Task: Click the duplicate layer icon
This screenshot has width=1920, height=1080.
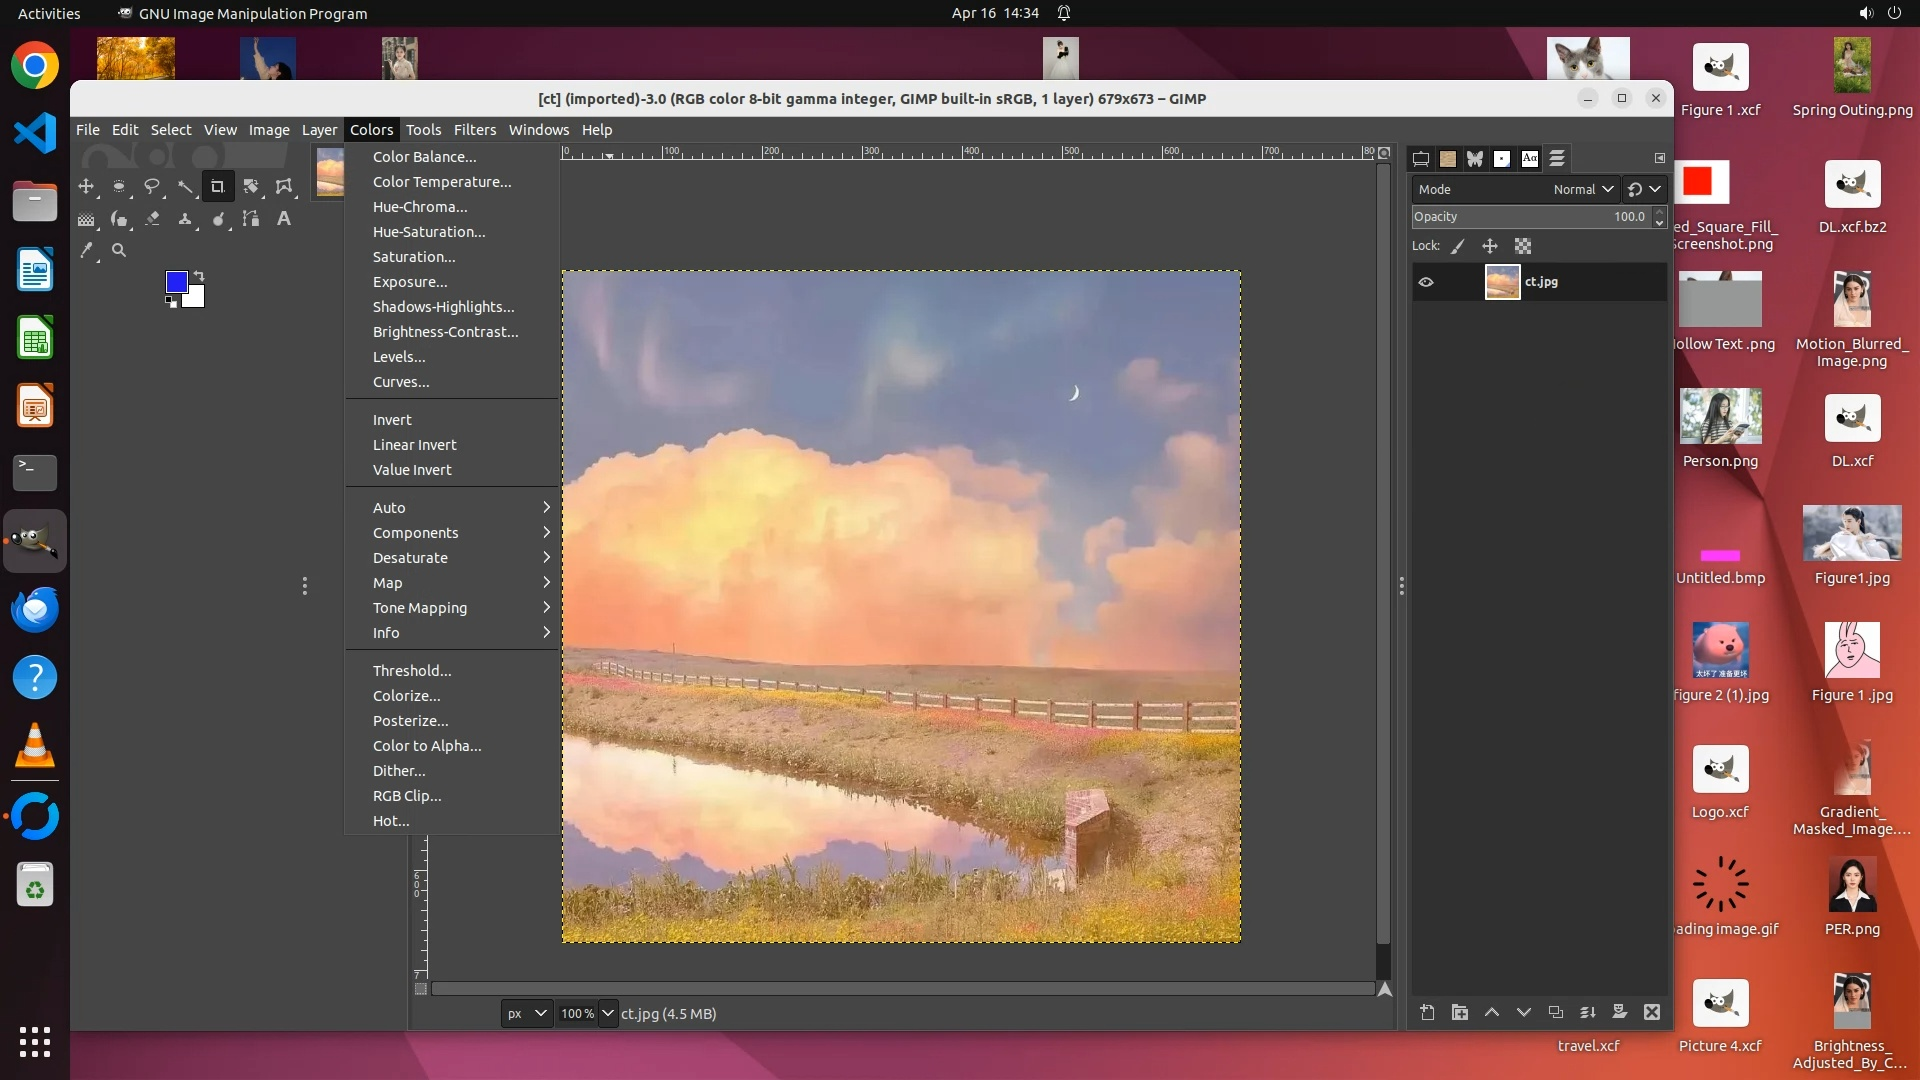Action: point(1556,1013)
